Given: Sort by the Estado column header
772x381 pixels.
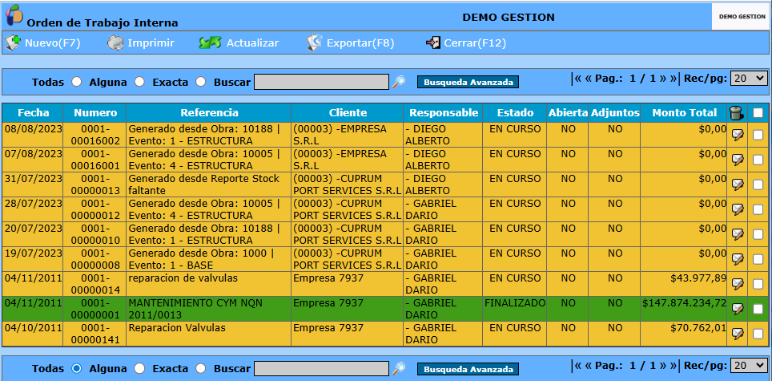Looking at the screenshot, I should (515, 113).
